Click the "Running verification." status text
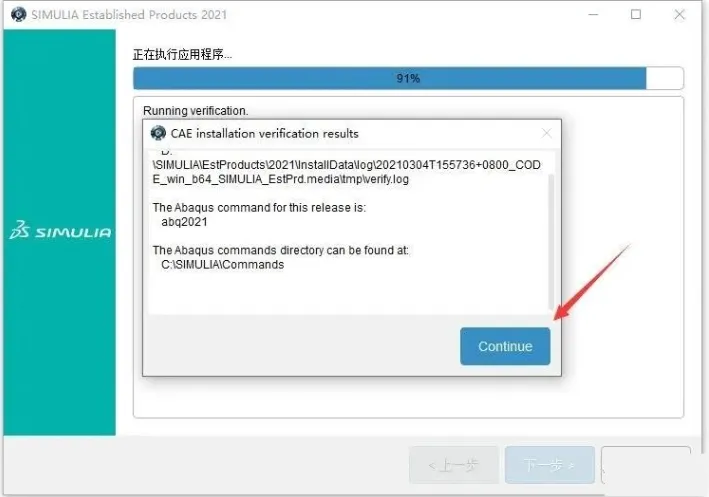This screenshot has width=709, height=497. (195, 111)
